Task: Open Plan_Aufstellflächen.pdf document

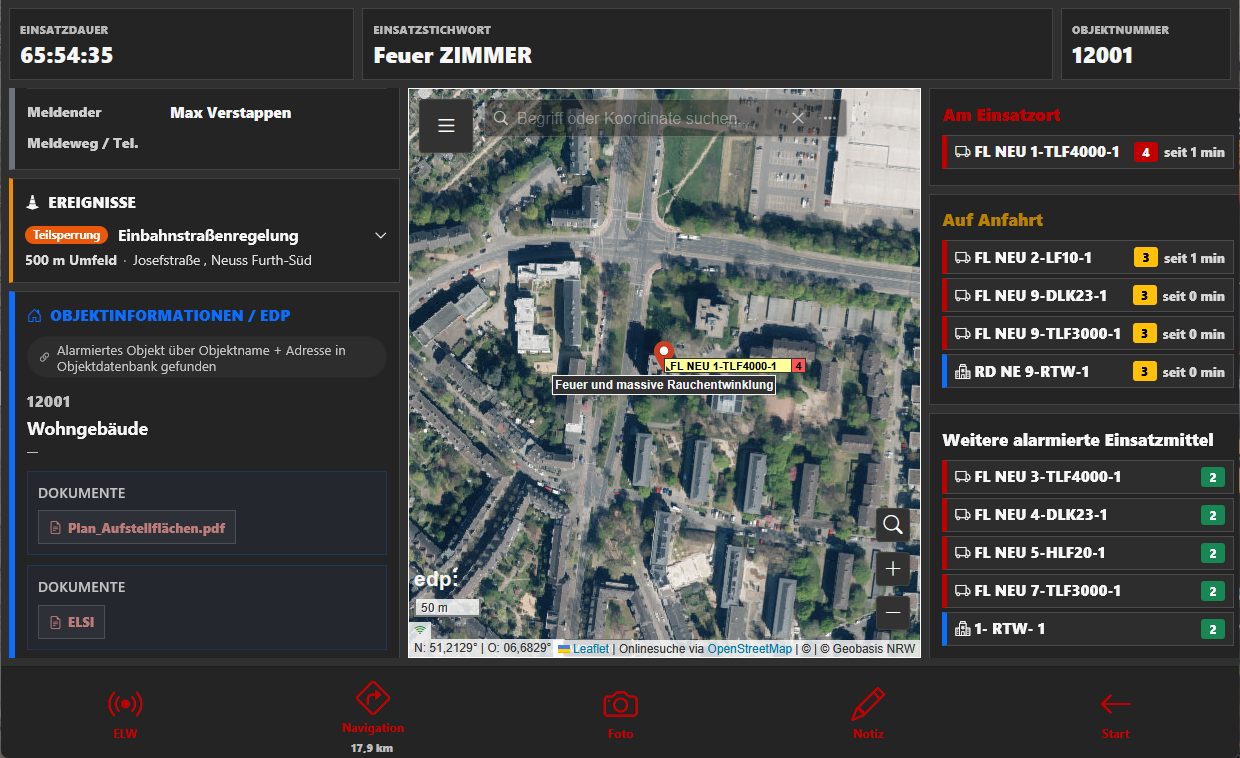Action: coord(137,528)
